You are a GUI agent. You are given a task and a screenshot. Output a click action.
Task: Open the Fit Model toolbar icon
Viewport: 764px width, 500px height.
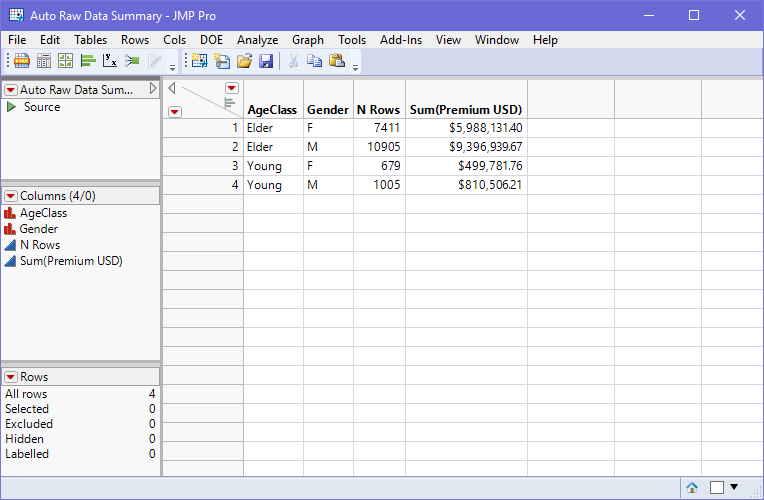pos(132,60)
